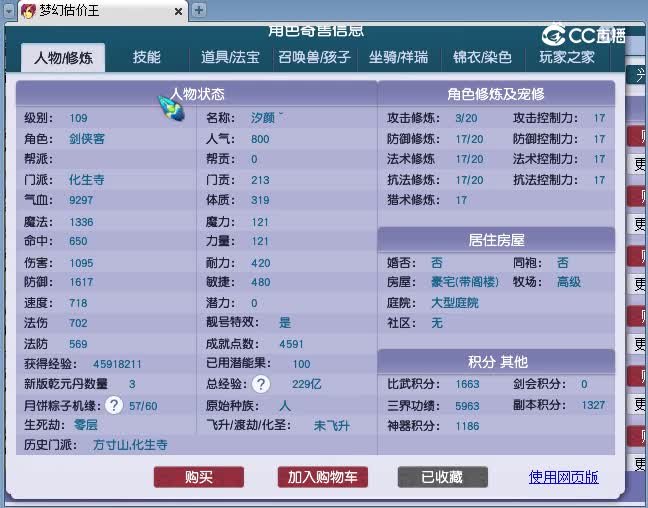The height and width of the screenshot is (508, 648).
Task: Click the 加入购物车 button
Action: pyautogui.click(x=323, y=477)
